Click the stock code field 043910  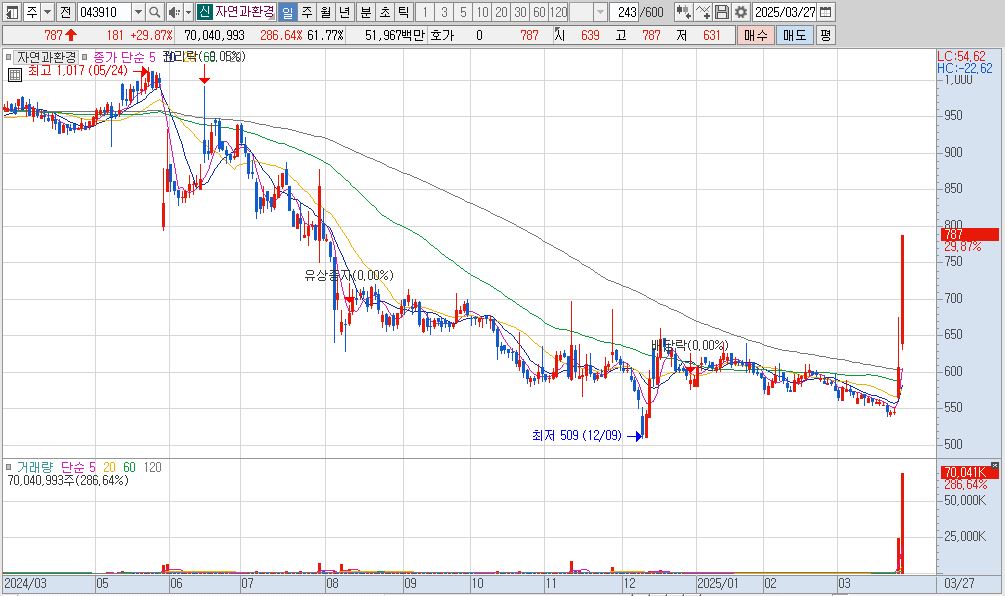pyautogui.click(x=104, y=12)
